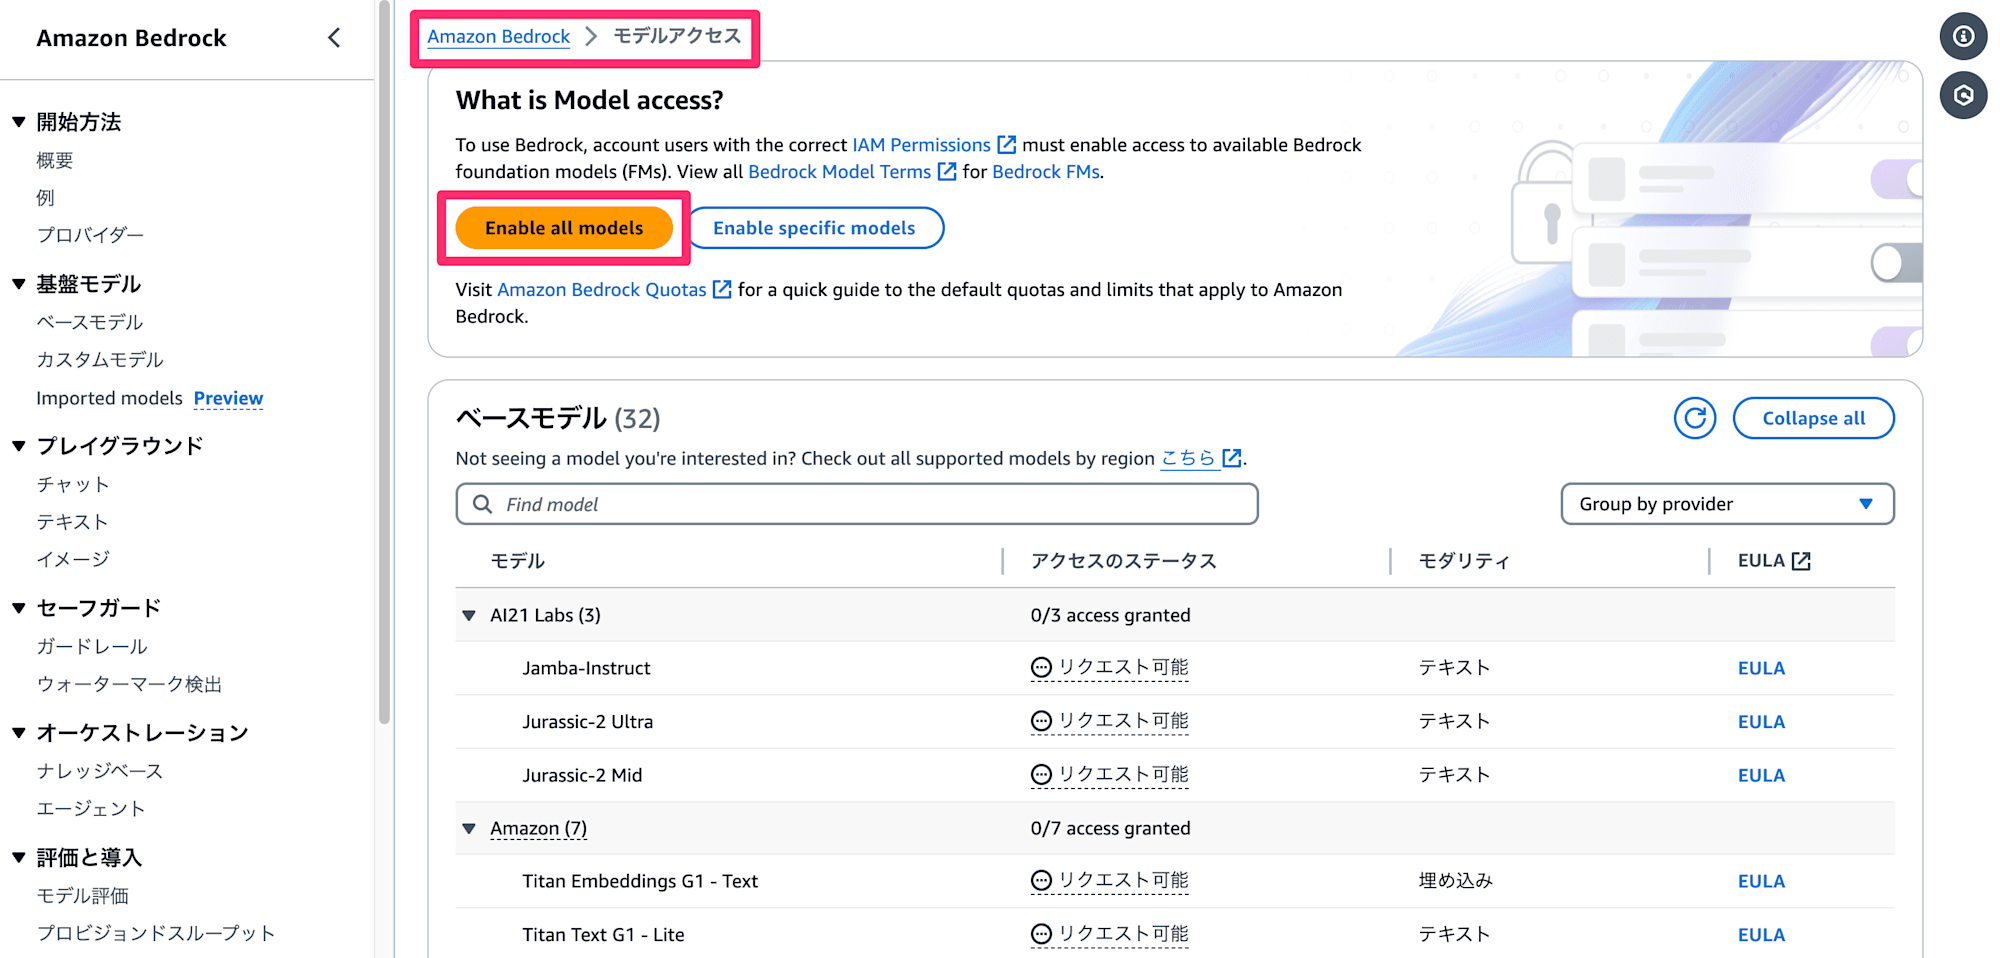Image resolution: width=2000 pixels, height=958 pixels.
Task: Open the EULA link for Jurassic-2 Mid
Action: [x=1761, y=775]
